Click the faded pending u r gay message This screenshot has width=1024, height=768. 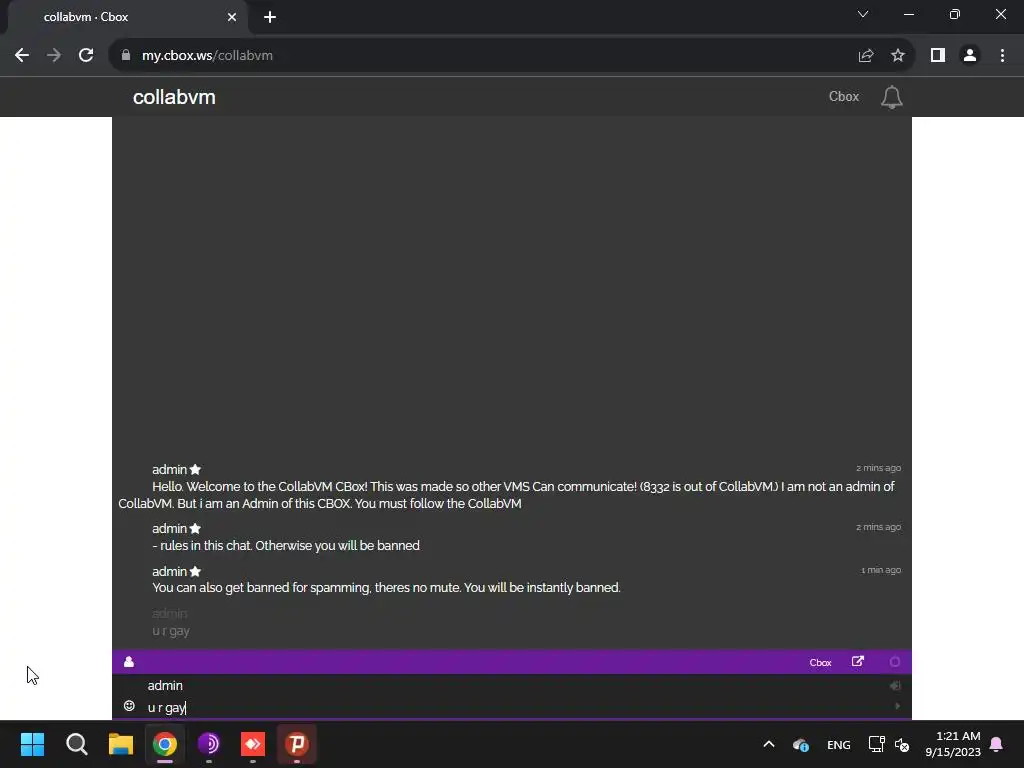pyautogui.click(x=170, y=631)
